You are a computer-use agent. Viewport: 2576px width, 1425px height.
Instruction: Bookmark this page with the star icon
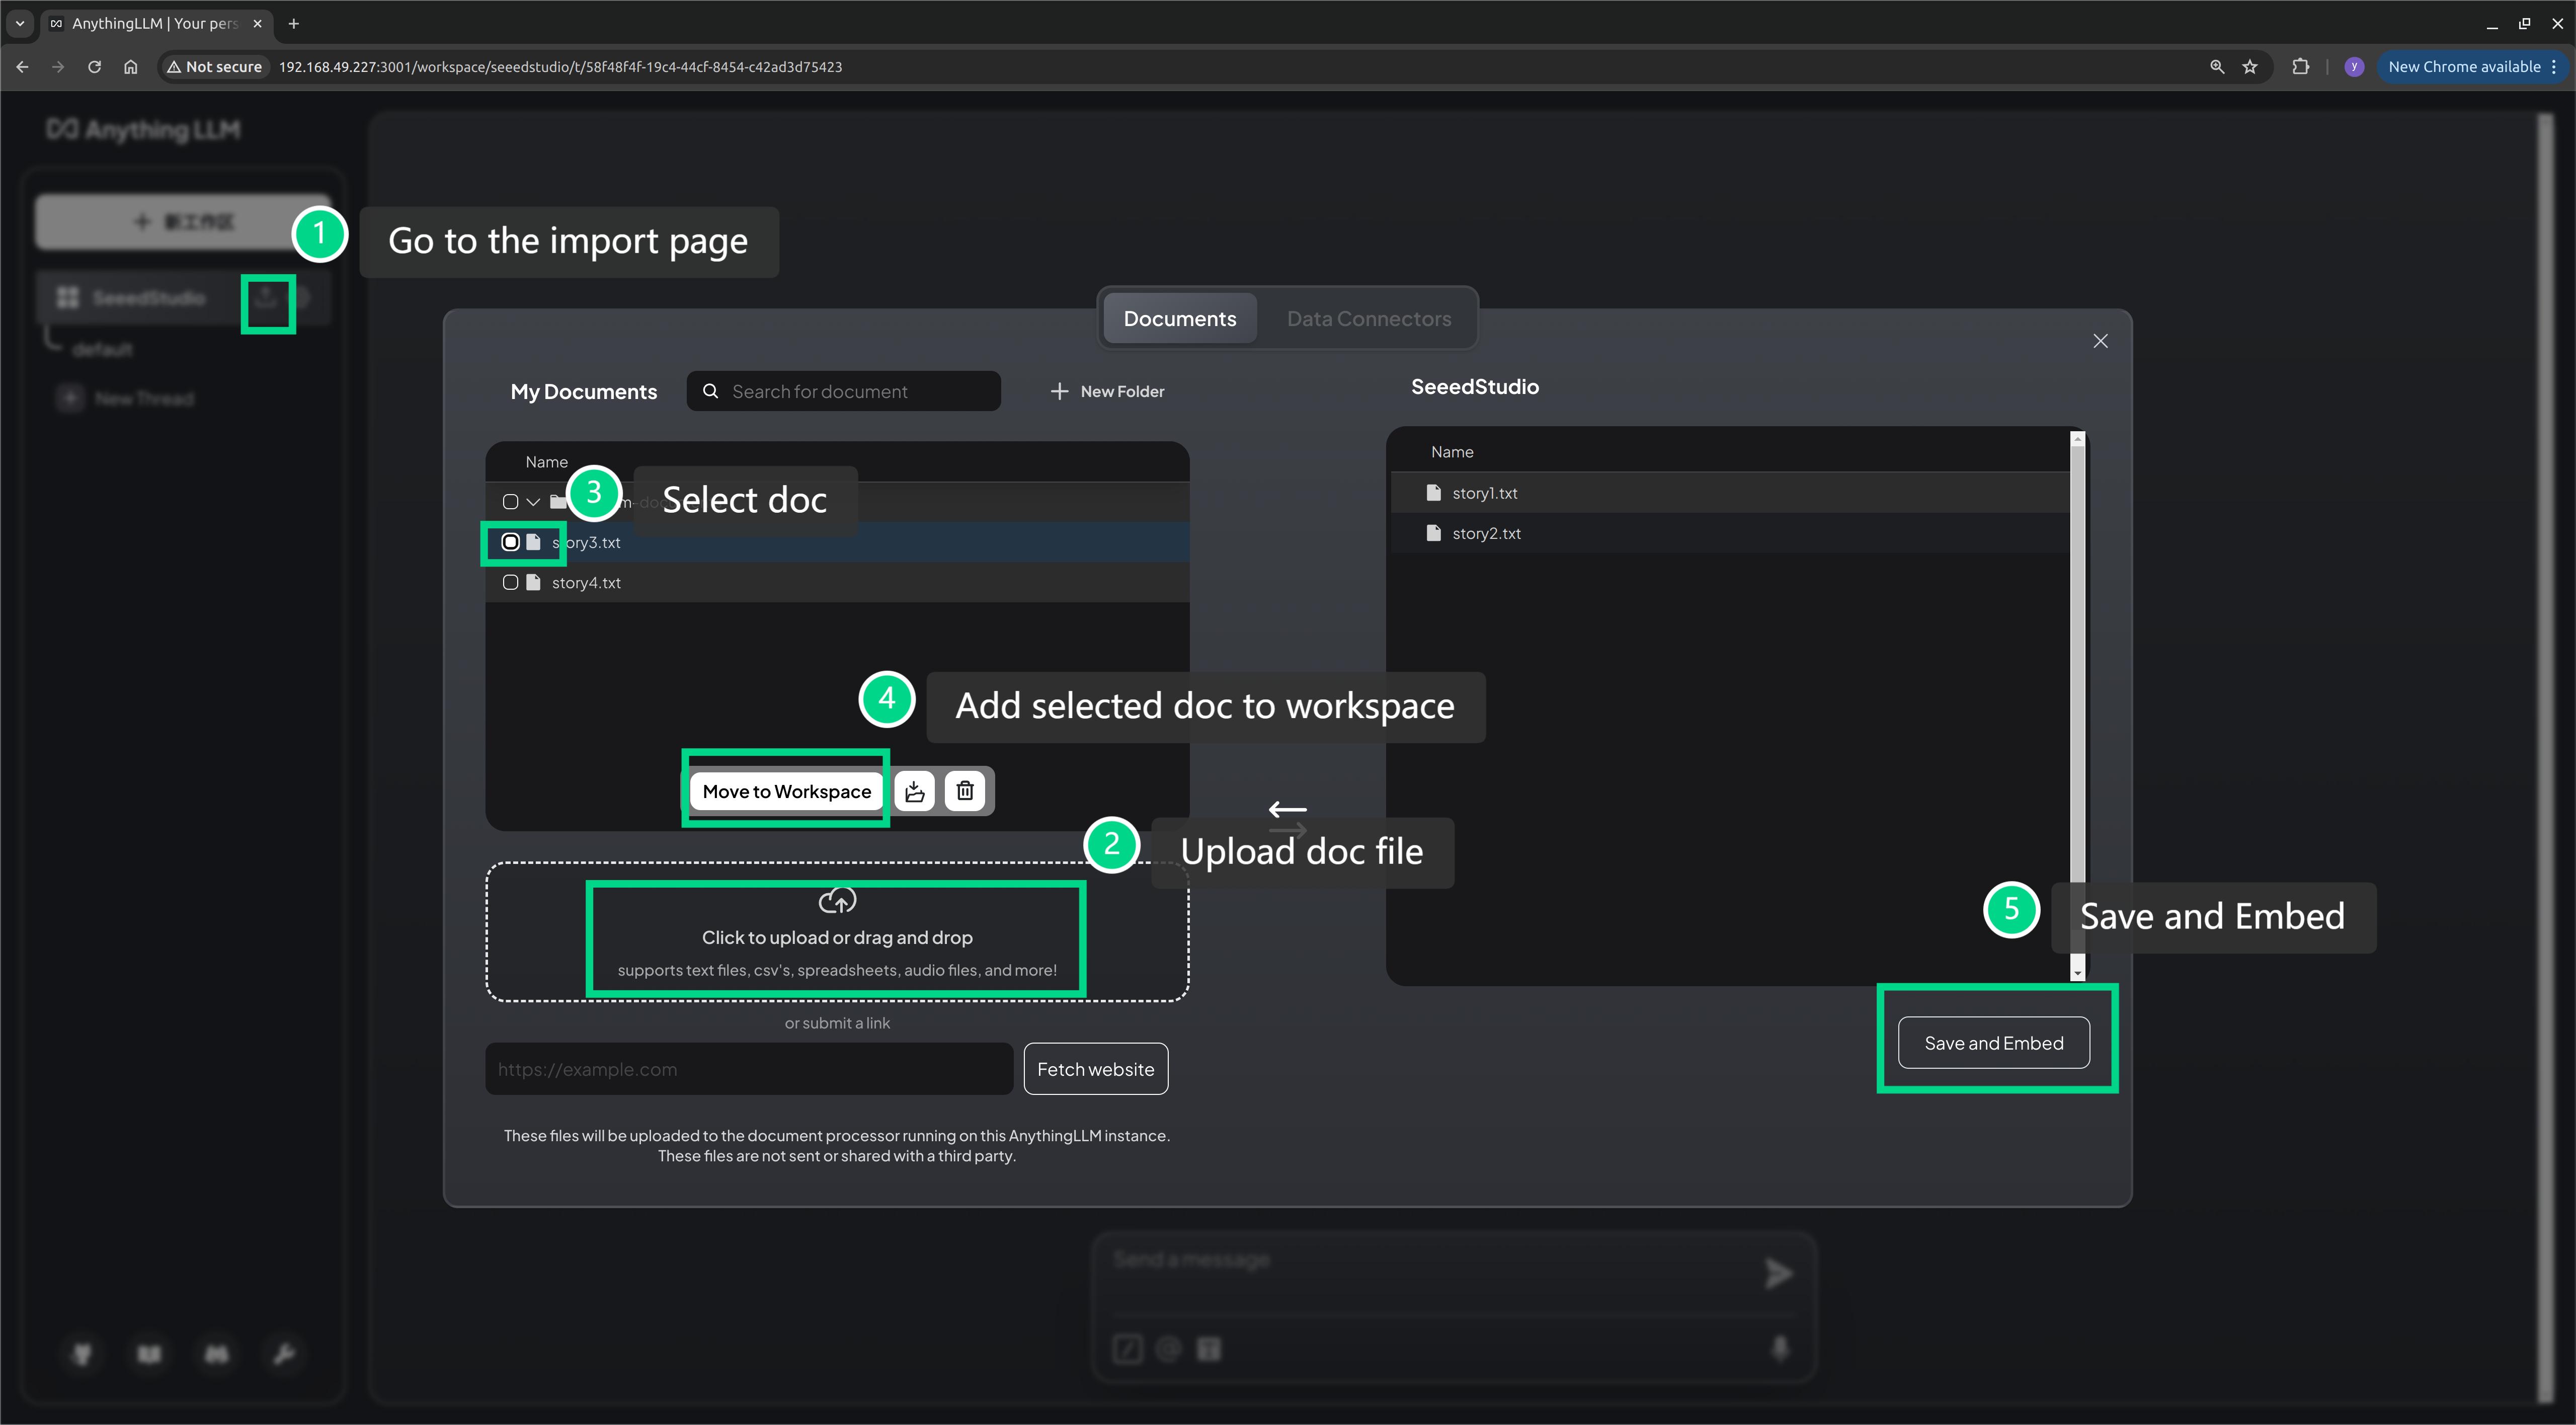2250,67
